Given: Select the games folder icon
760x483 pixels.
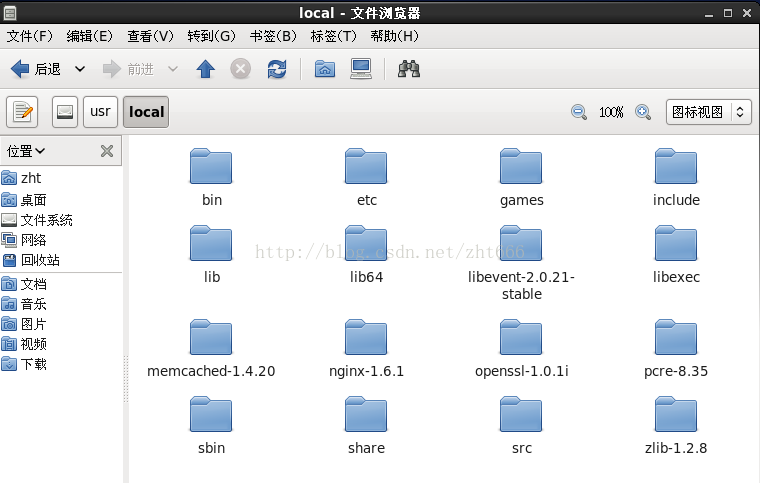Looking at the screenshot, I should (x=521, y=166).
